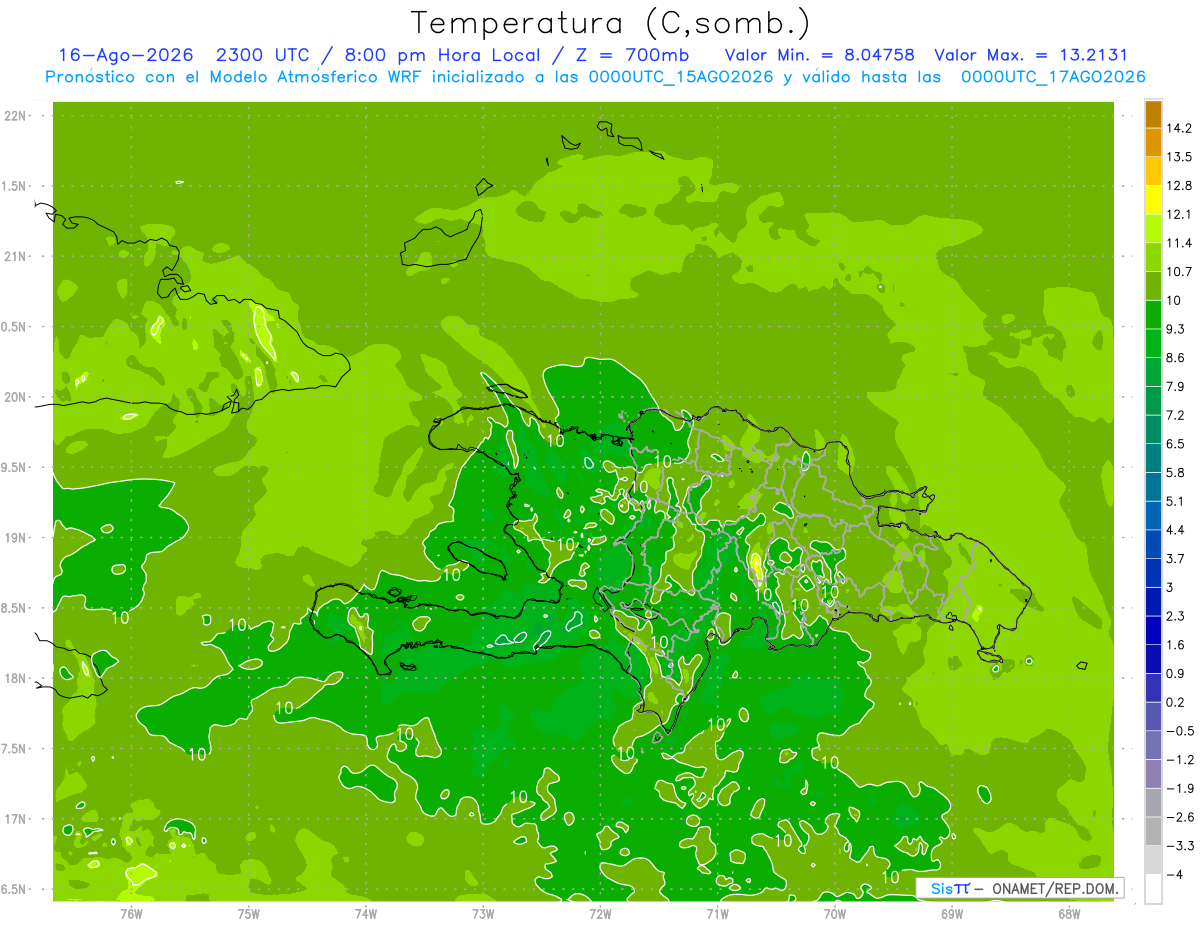Click the '-0.5' colorbar label
This screenshot has height=927, width=1200.
[1180, 731]
